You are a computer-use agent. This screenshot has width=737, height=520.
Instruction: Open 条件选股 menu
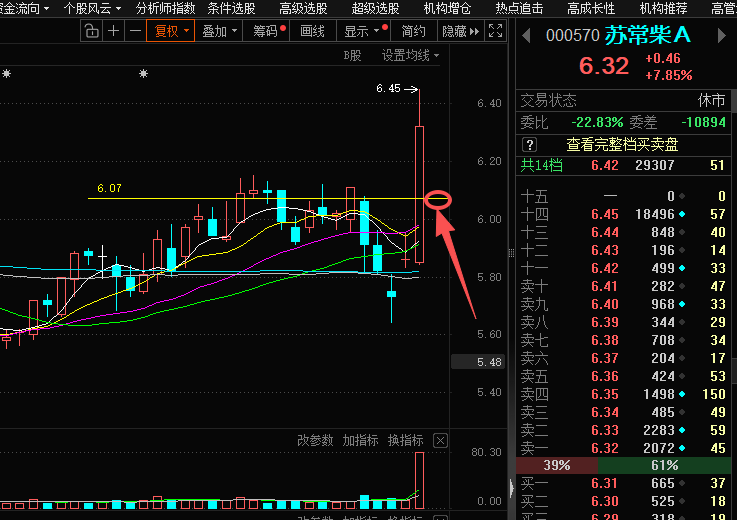[231, 8]
